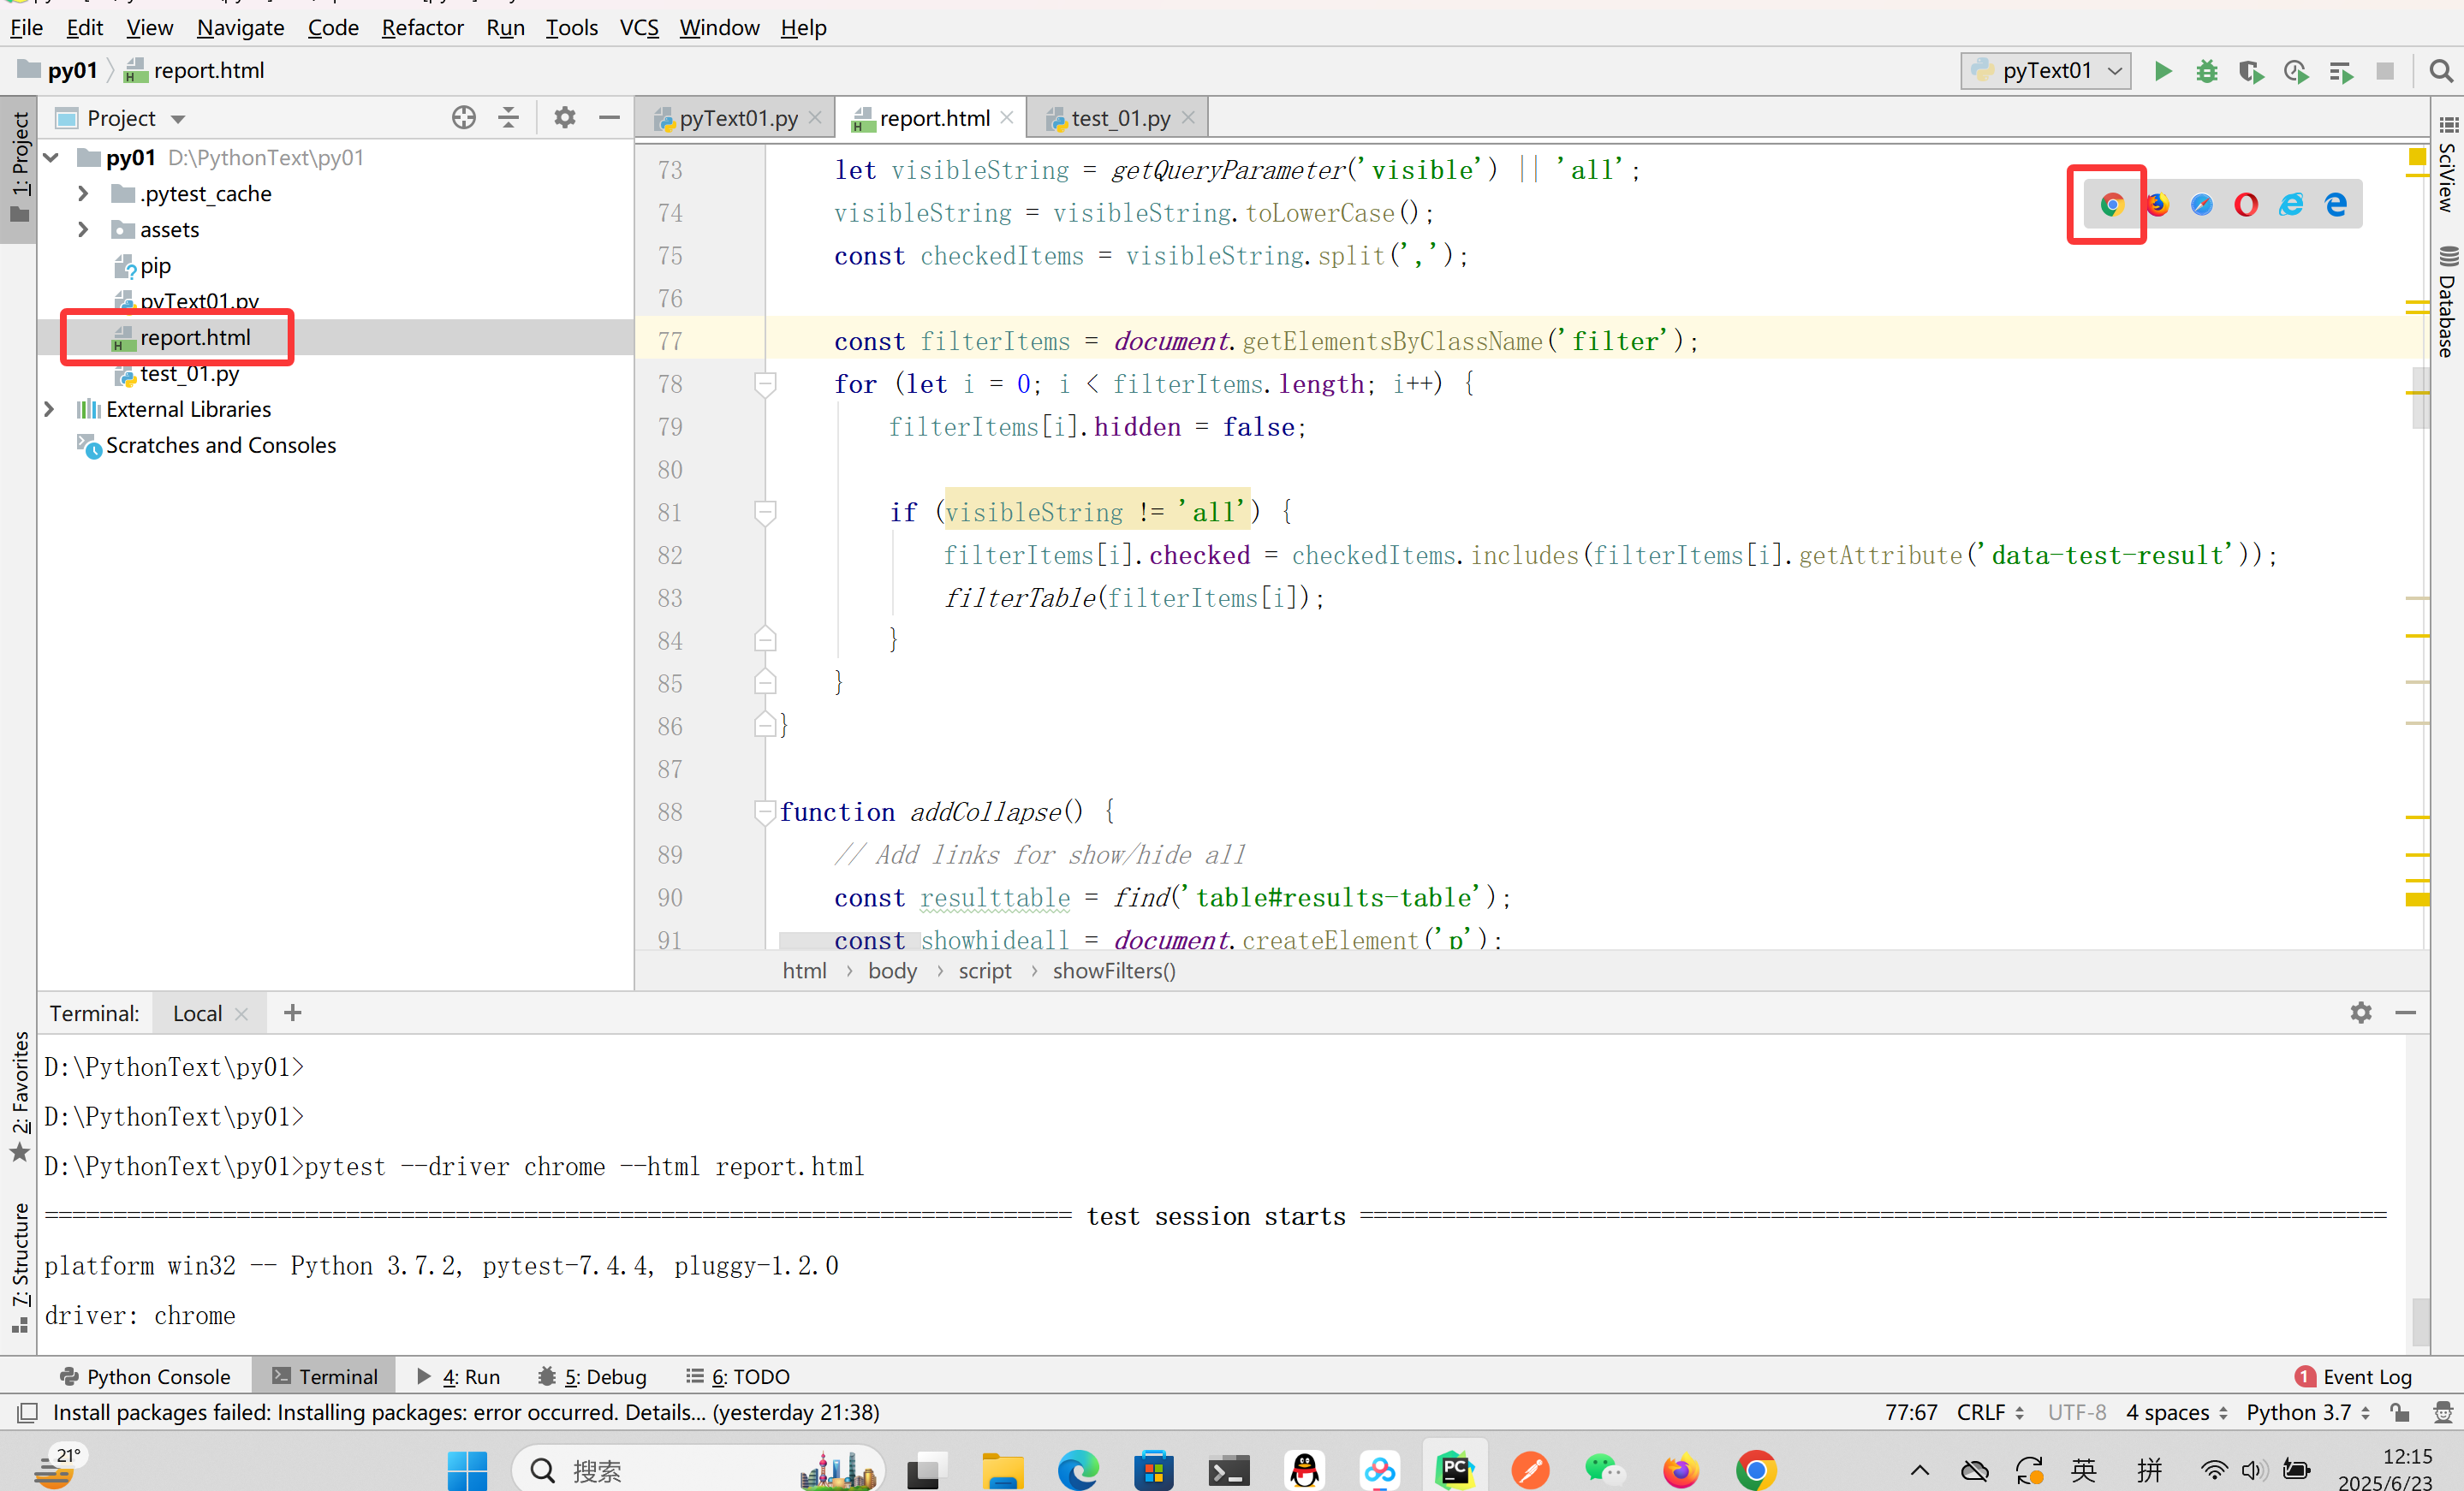Open the 4: Run tool window

click(x=459, y=1376)
